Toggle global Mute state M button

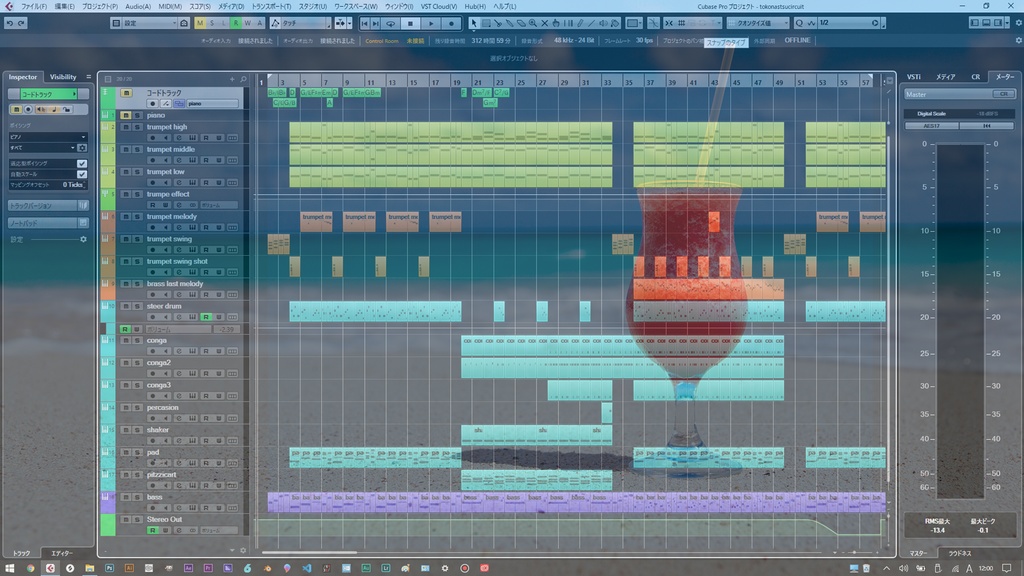[x=200, y=24]
